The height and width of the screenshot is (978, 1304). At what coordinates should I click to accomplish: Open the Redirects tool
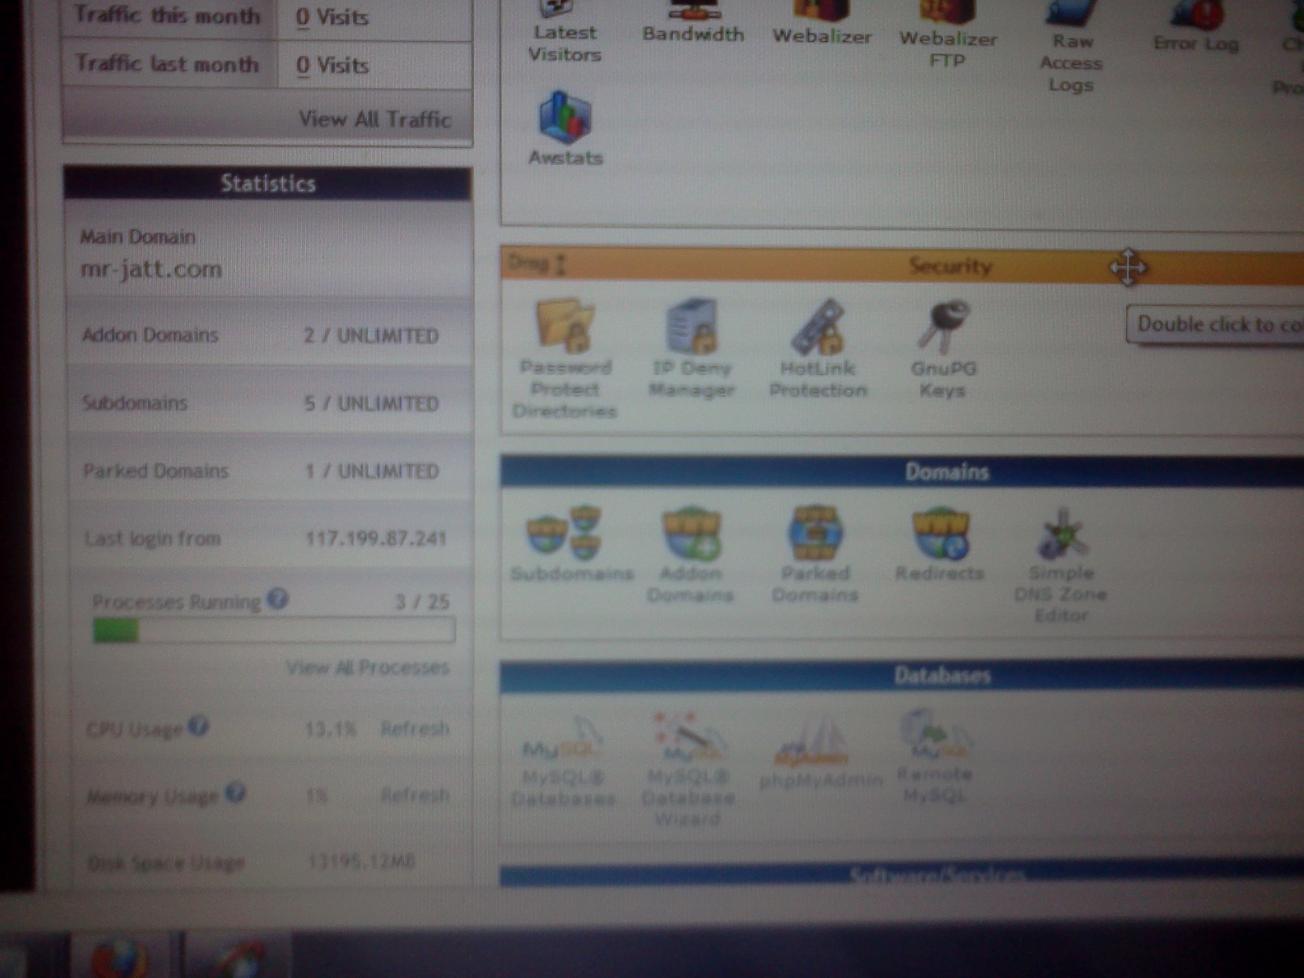940,543
